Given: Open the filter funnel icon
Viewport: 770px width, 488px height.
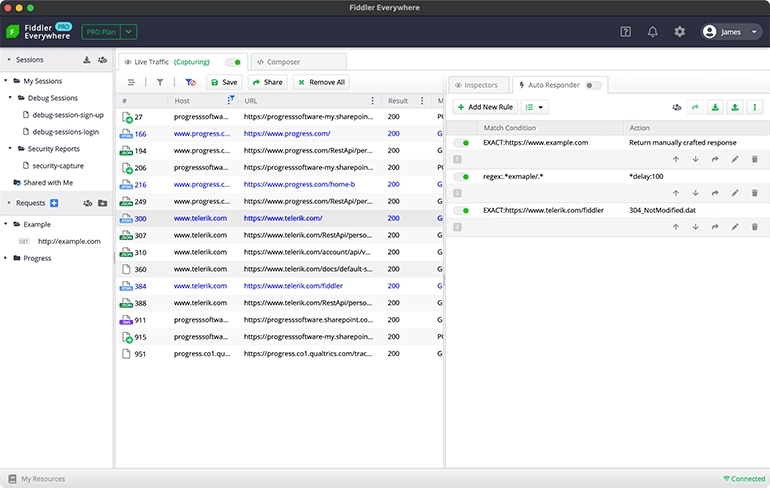Looking at the screenshot, I should click(160, 82).
